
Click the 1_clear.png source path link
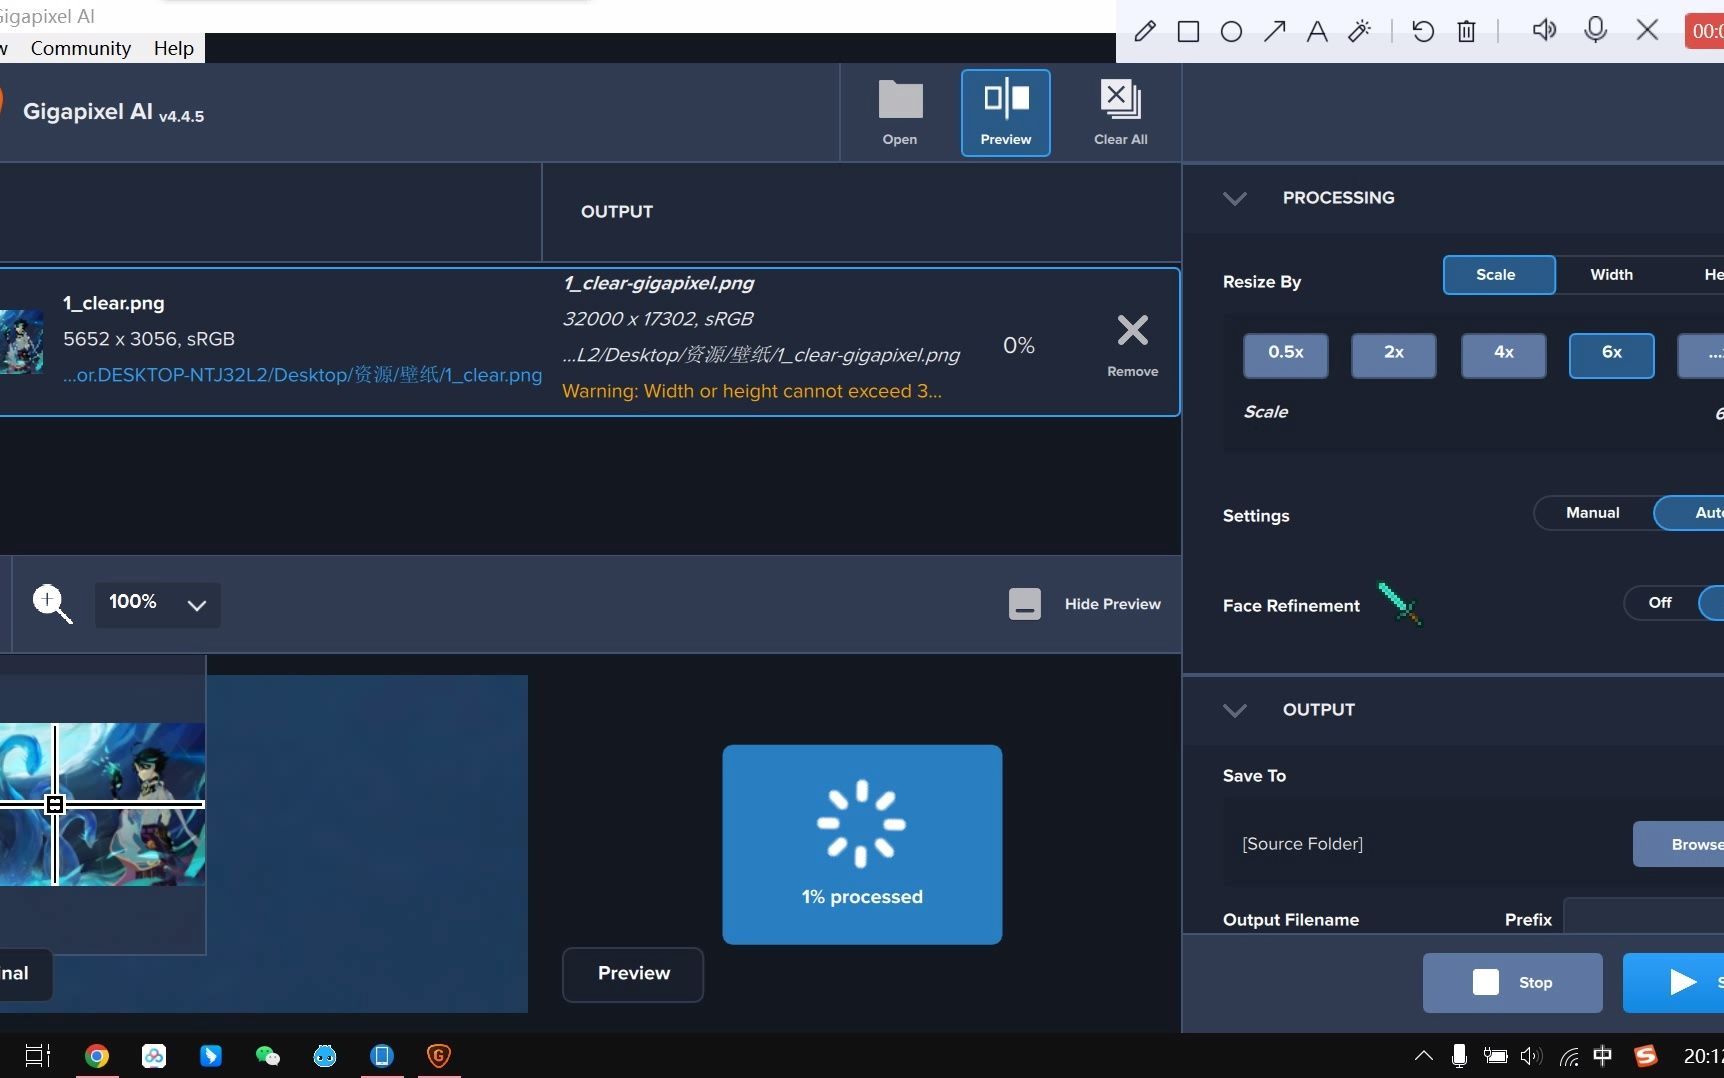point(302,375)
